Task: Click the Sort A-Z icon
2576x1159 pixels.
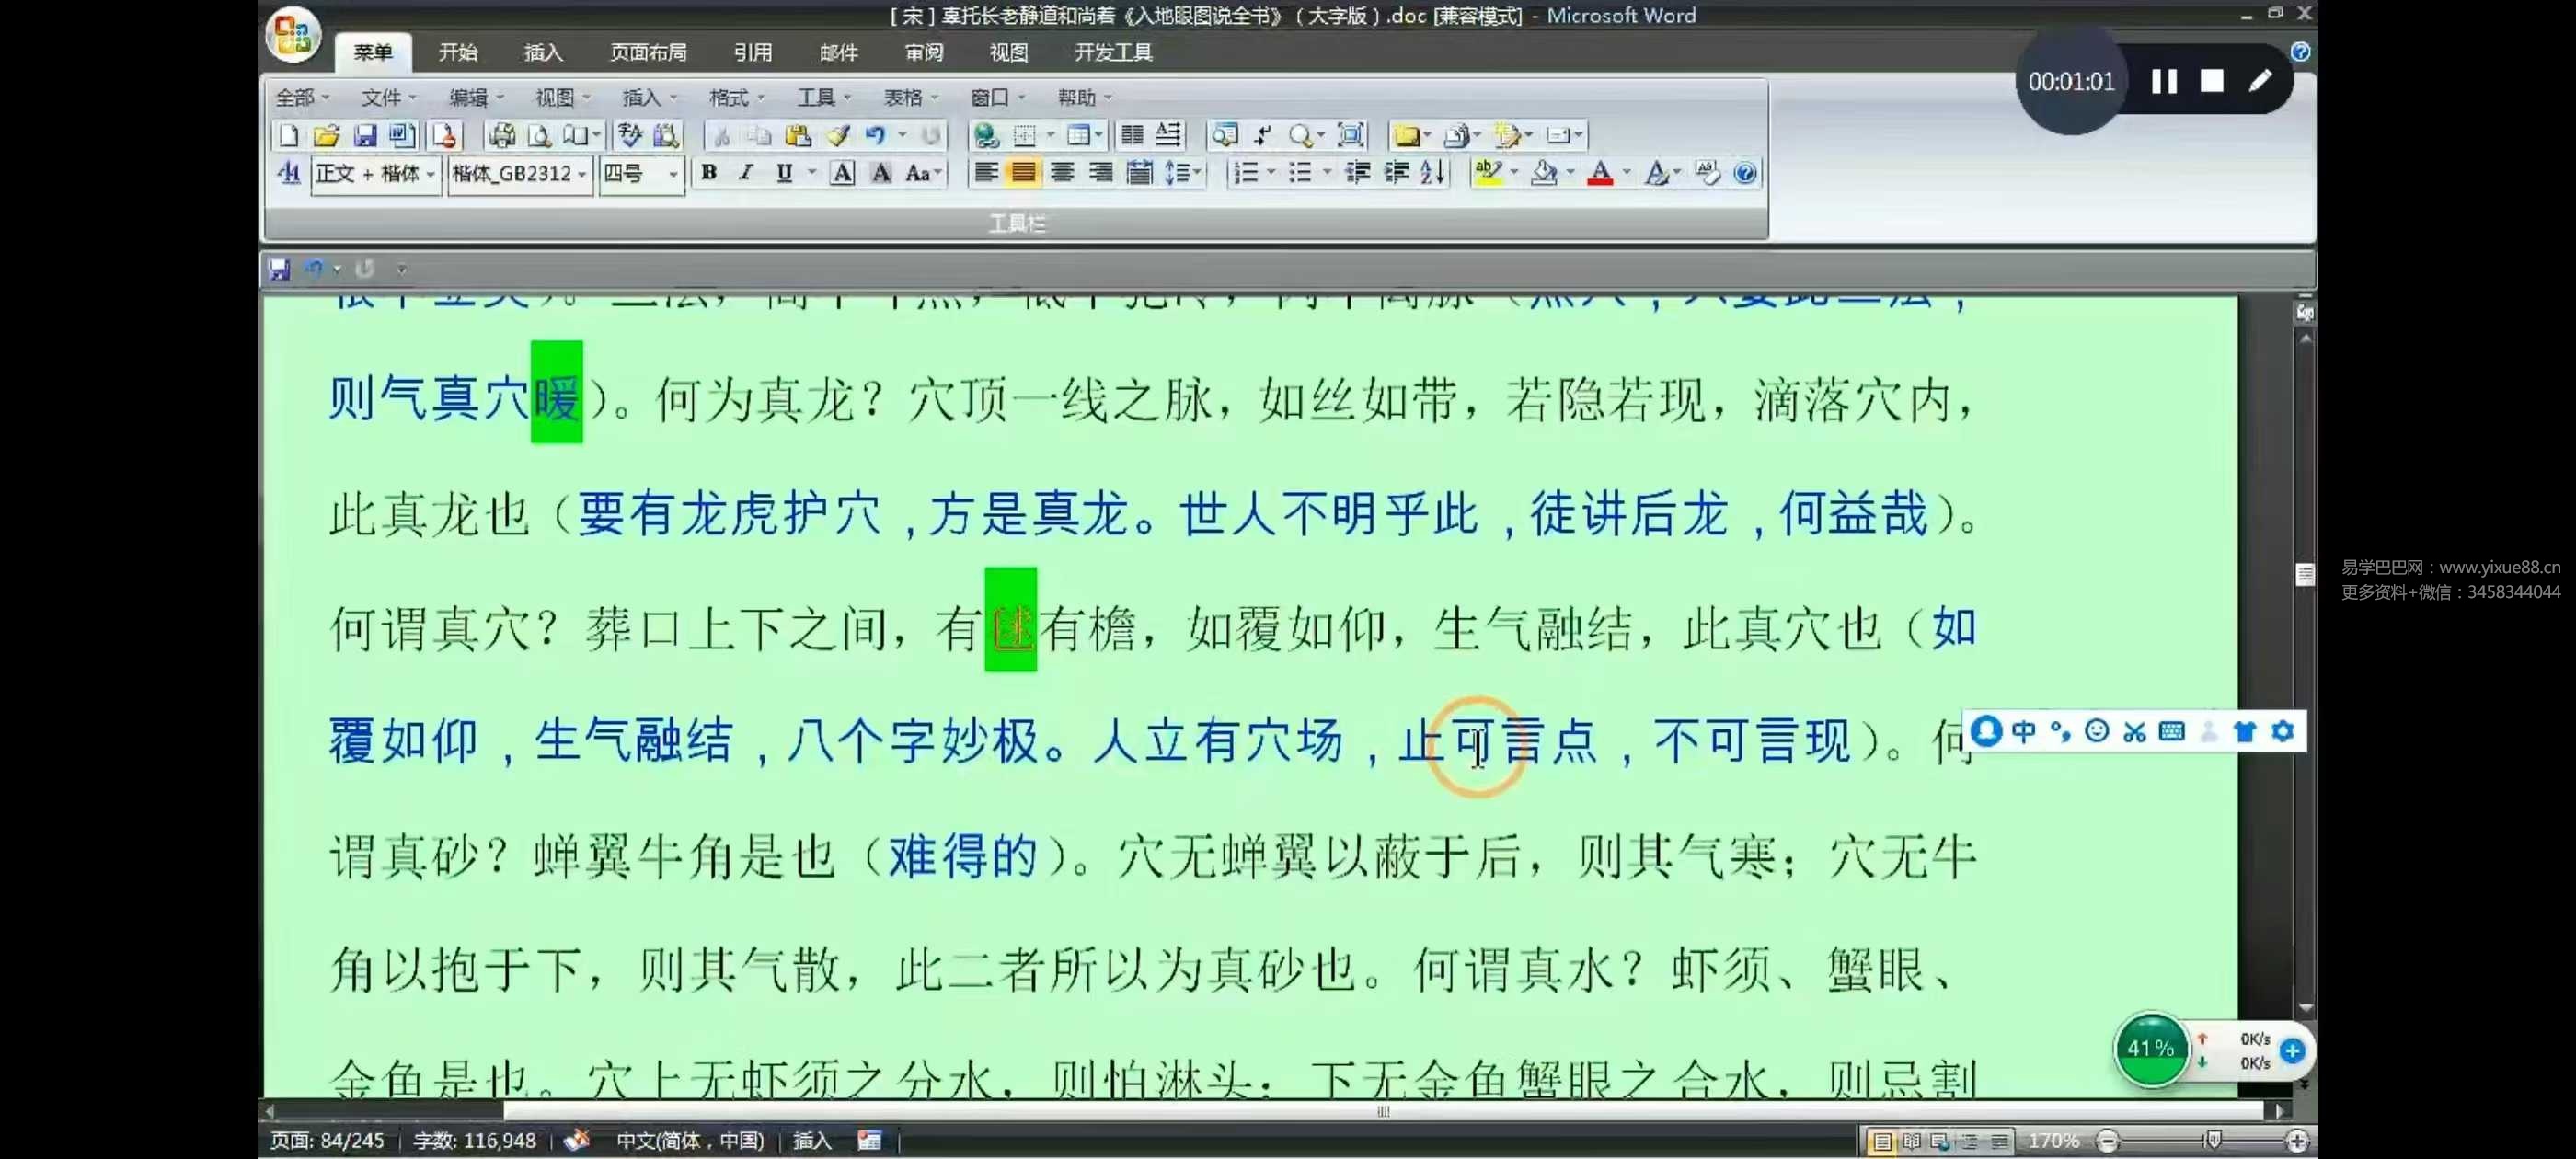Action: tap(1433, 173)
